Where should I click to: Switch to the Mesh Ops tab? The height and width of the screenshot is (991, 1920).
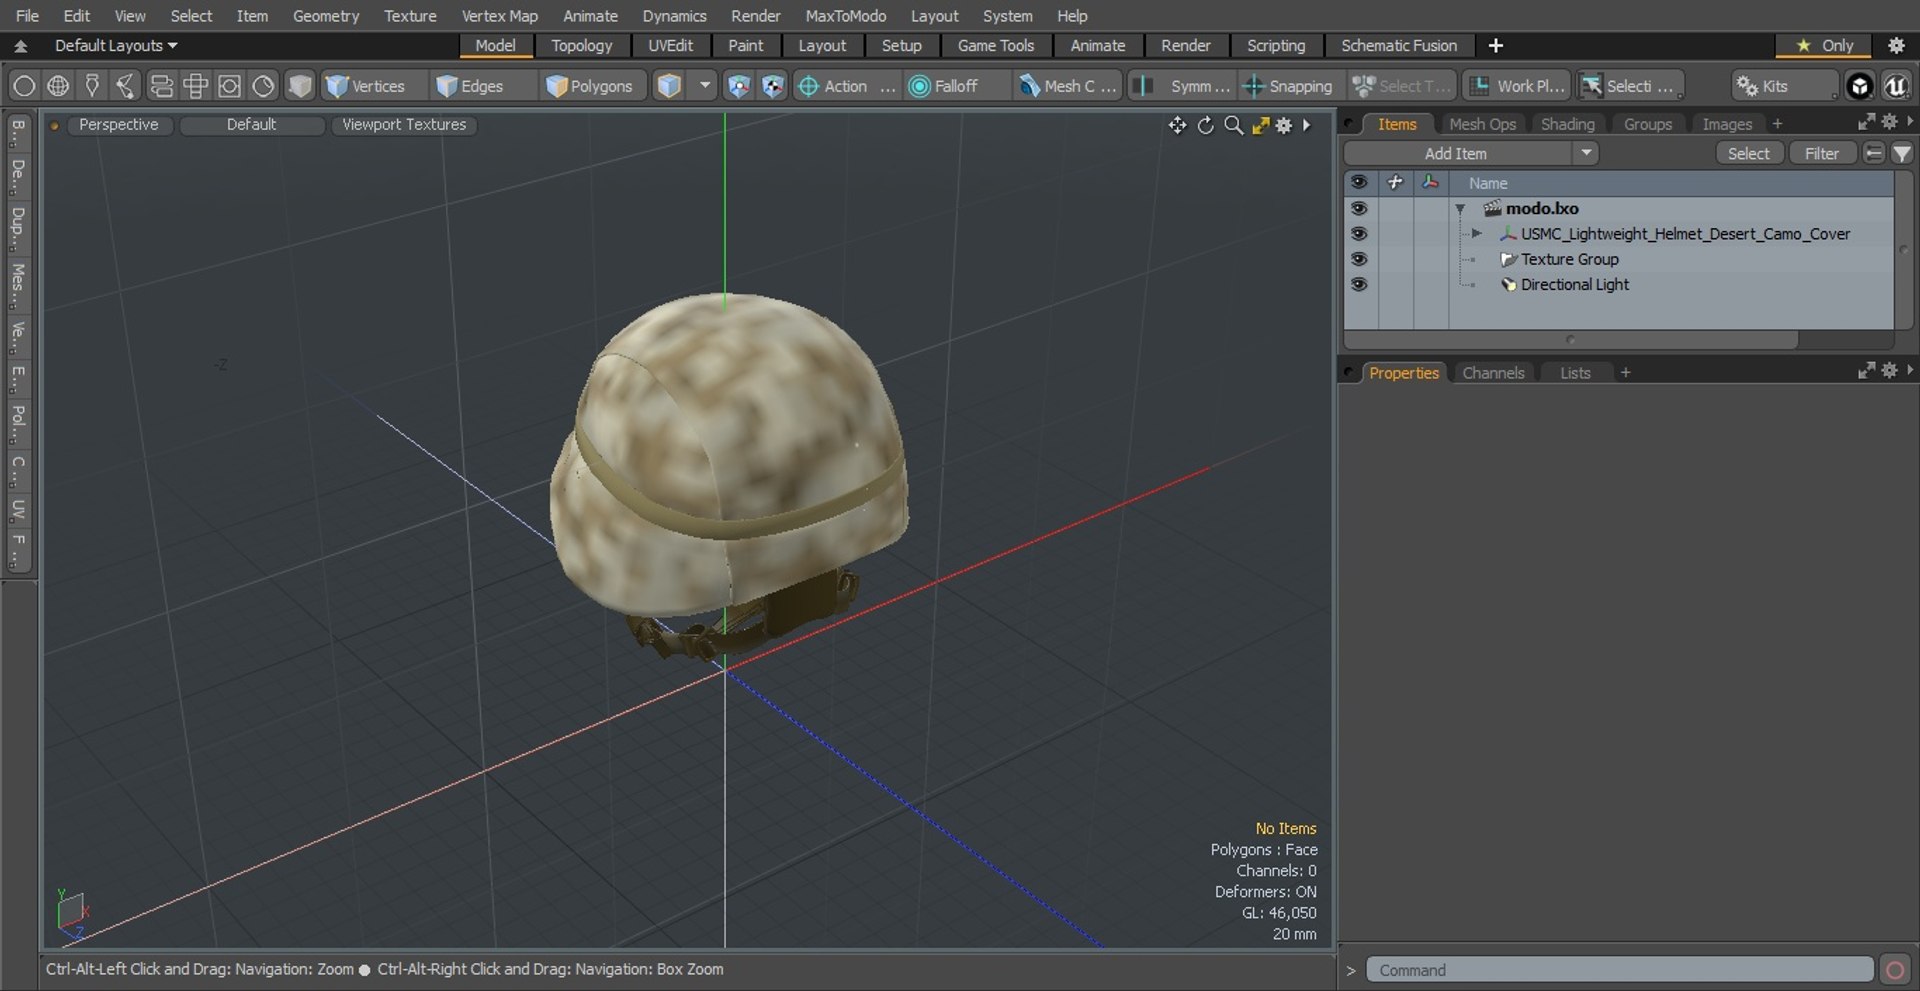(x=1482, y=124)
